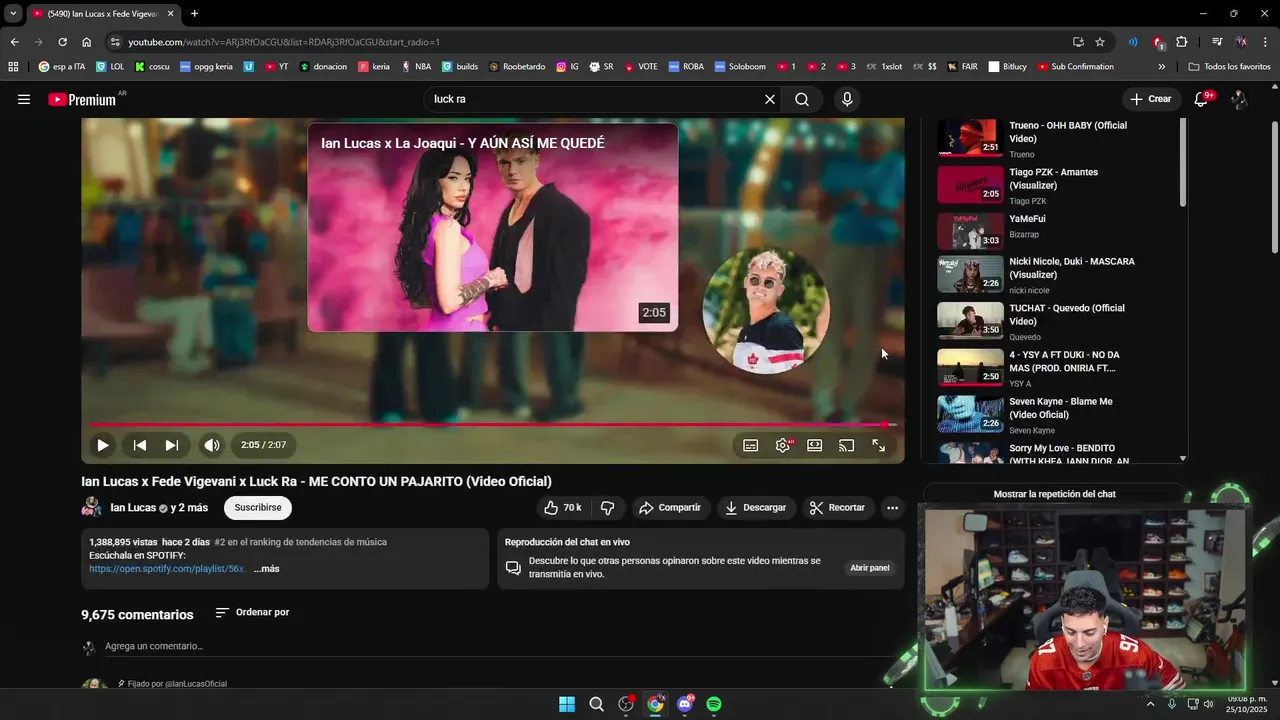Toggle subtitles on the player
The height and width of the screenshot is (720, 1280).
(x=750, y=445)
